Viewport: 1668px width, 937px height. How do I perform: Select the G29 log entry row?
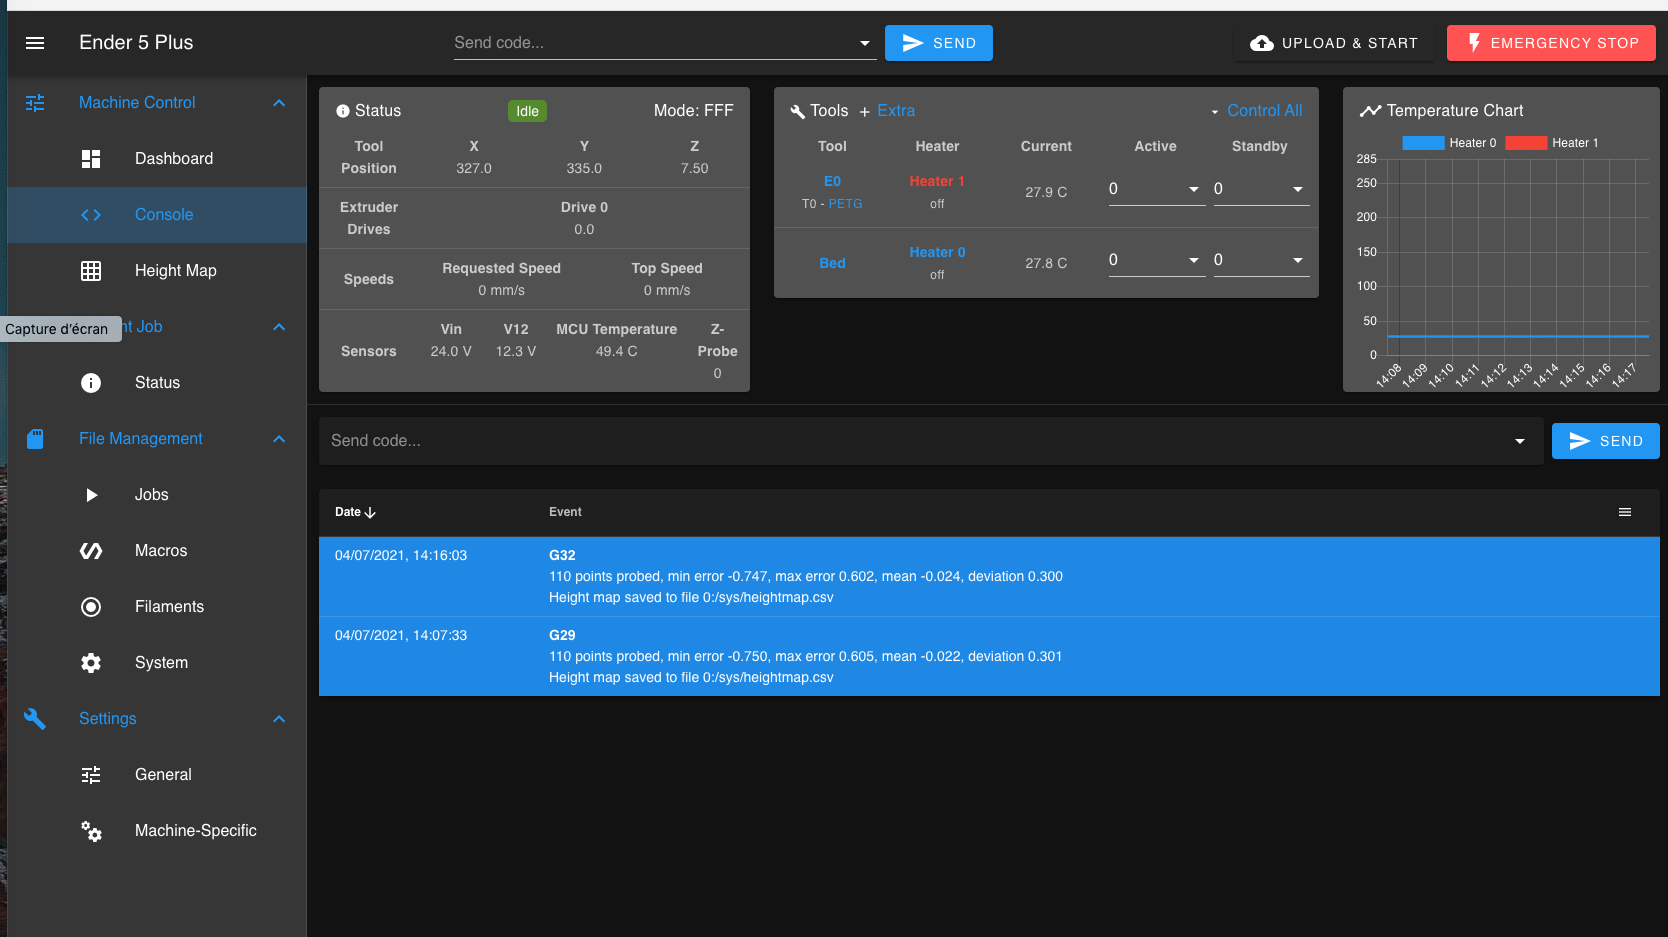click(989, 657)
